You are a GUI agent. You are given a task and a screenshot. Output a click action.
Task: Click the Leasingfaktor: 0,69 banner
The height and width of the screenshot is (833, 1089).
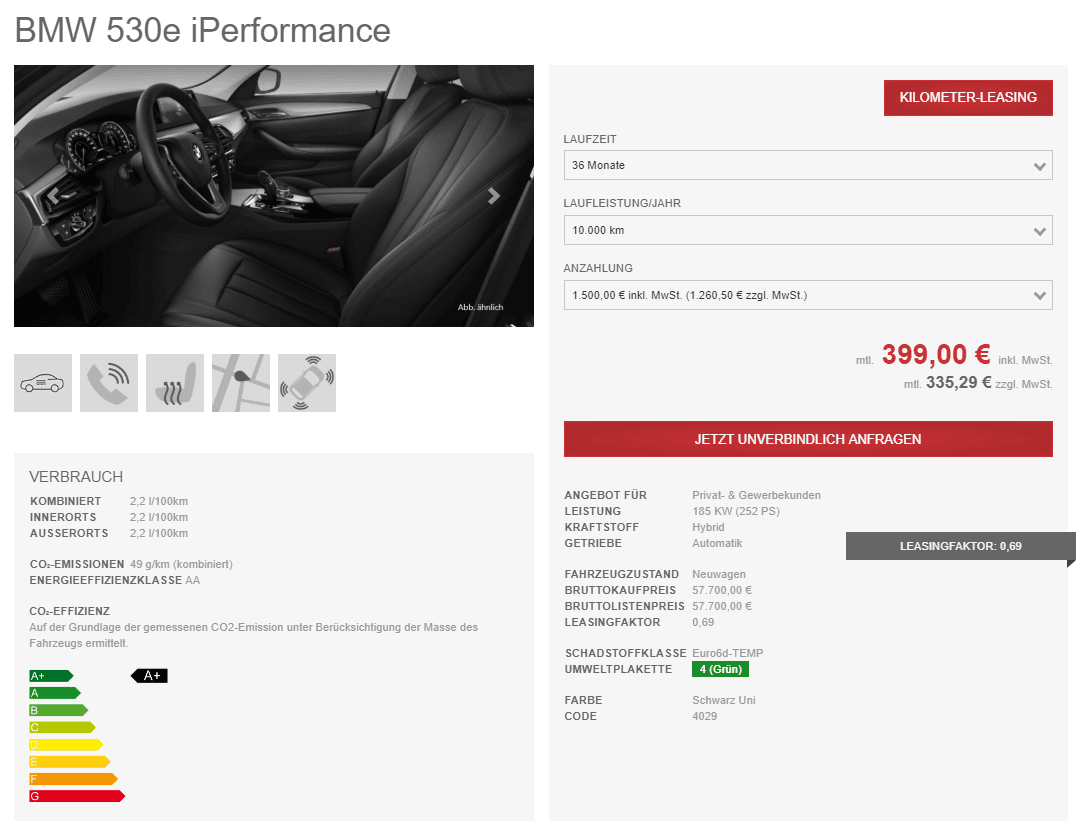[x=961, y=546]
